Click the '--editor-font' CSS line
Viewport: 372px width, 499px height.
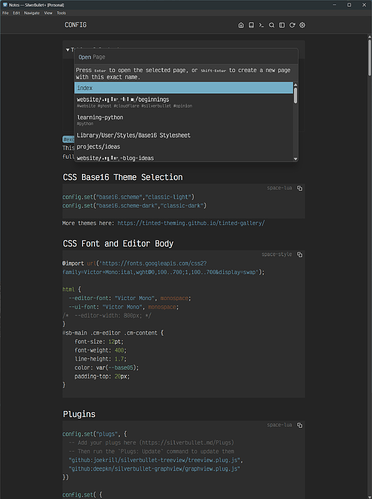tap(130, 298)
